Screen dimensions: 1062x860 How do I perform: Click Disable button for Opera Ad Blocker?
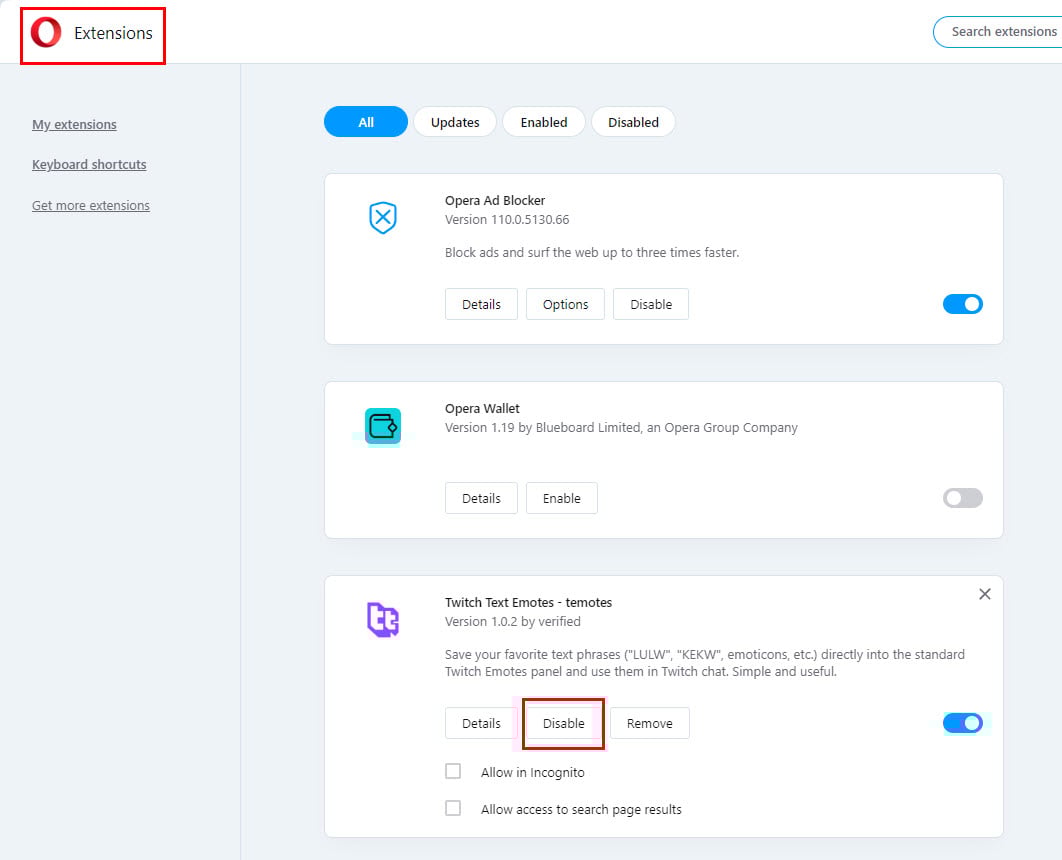pyautogui.click(x=651, y=304)
